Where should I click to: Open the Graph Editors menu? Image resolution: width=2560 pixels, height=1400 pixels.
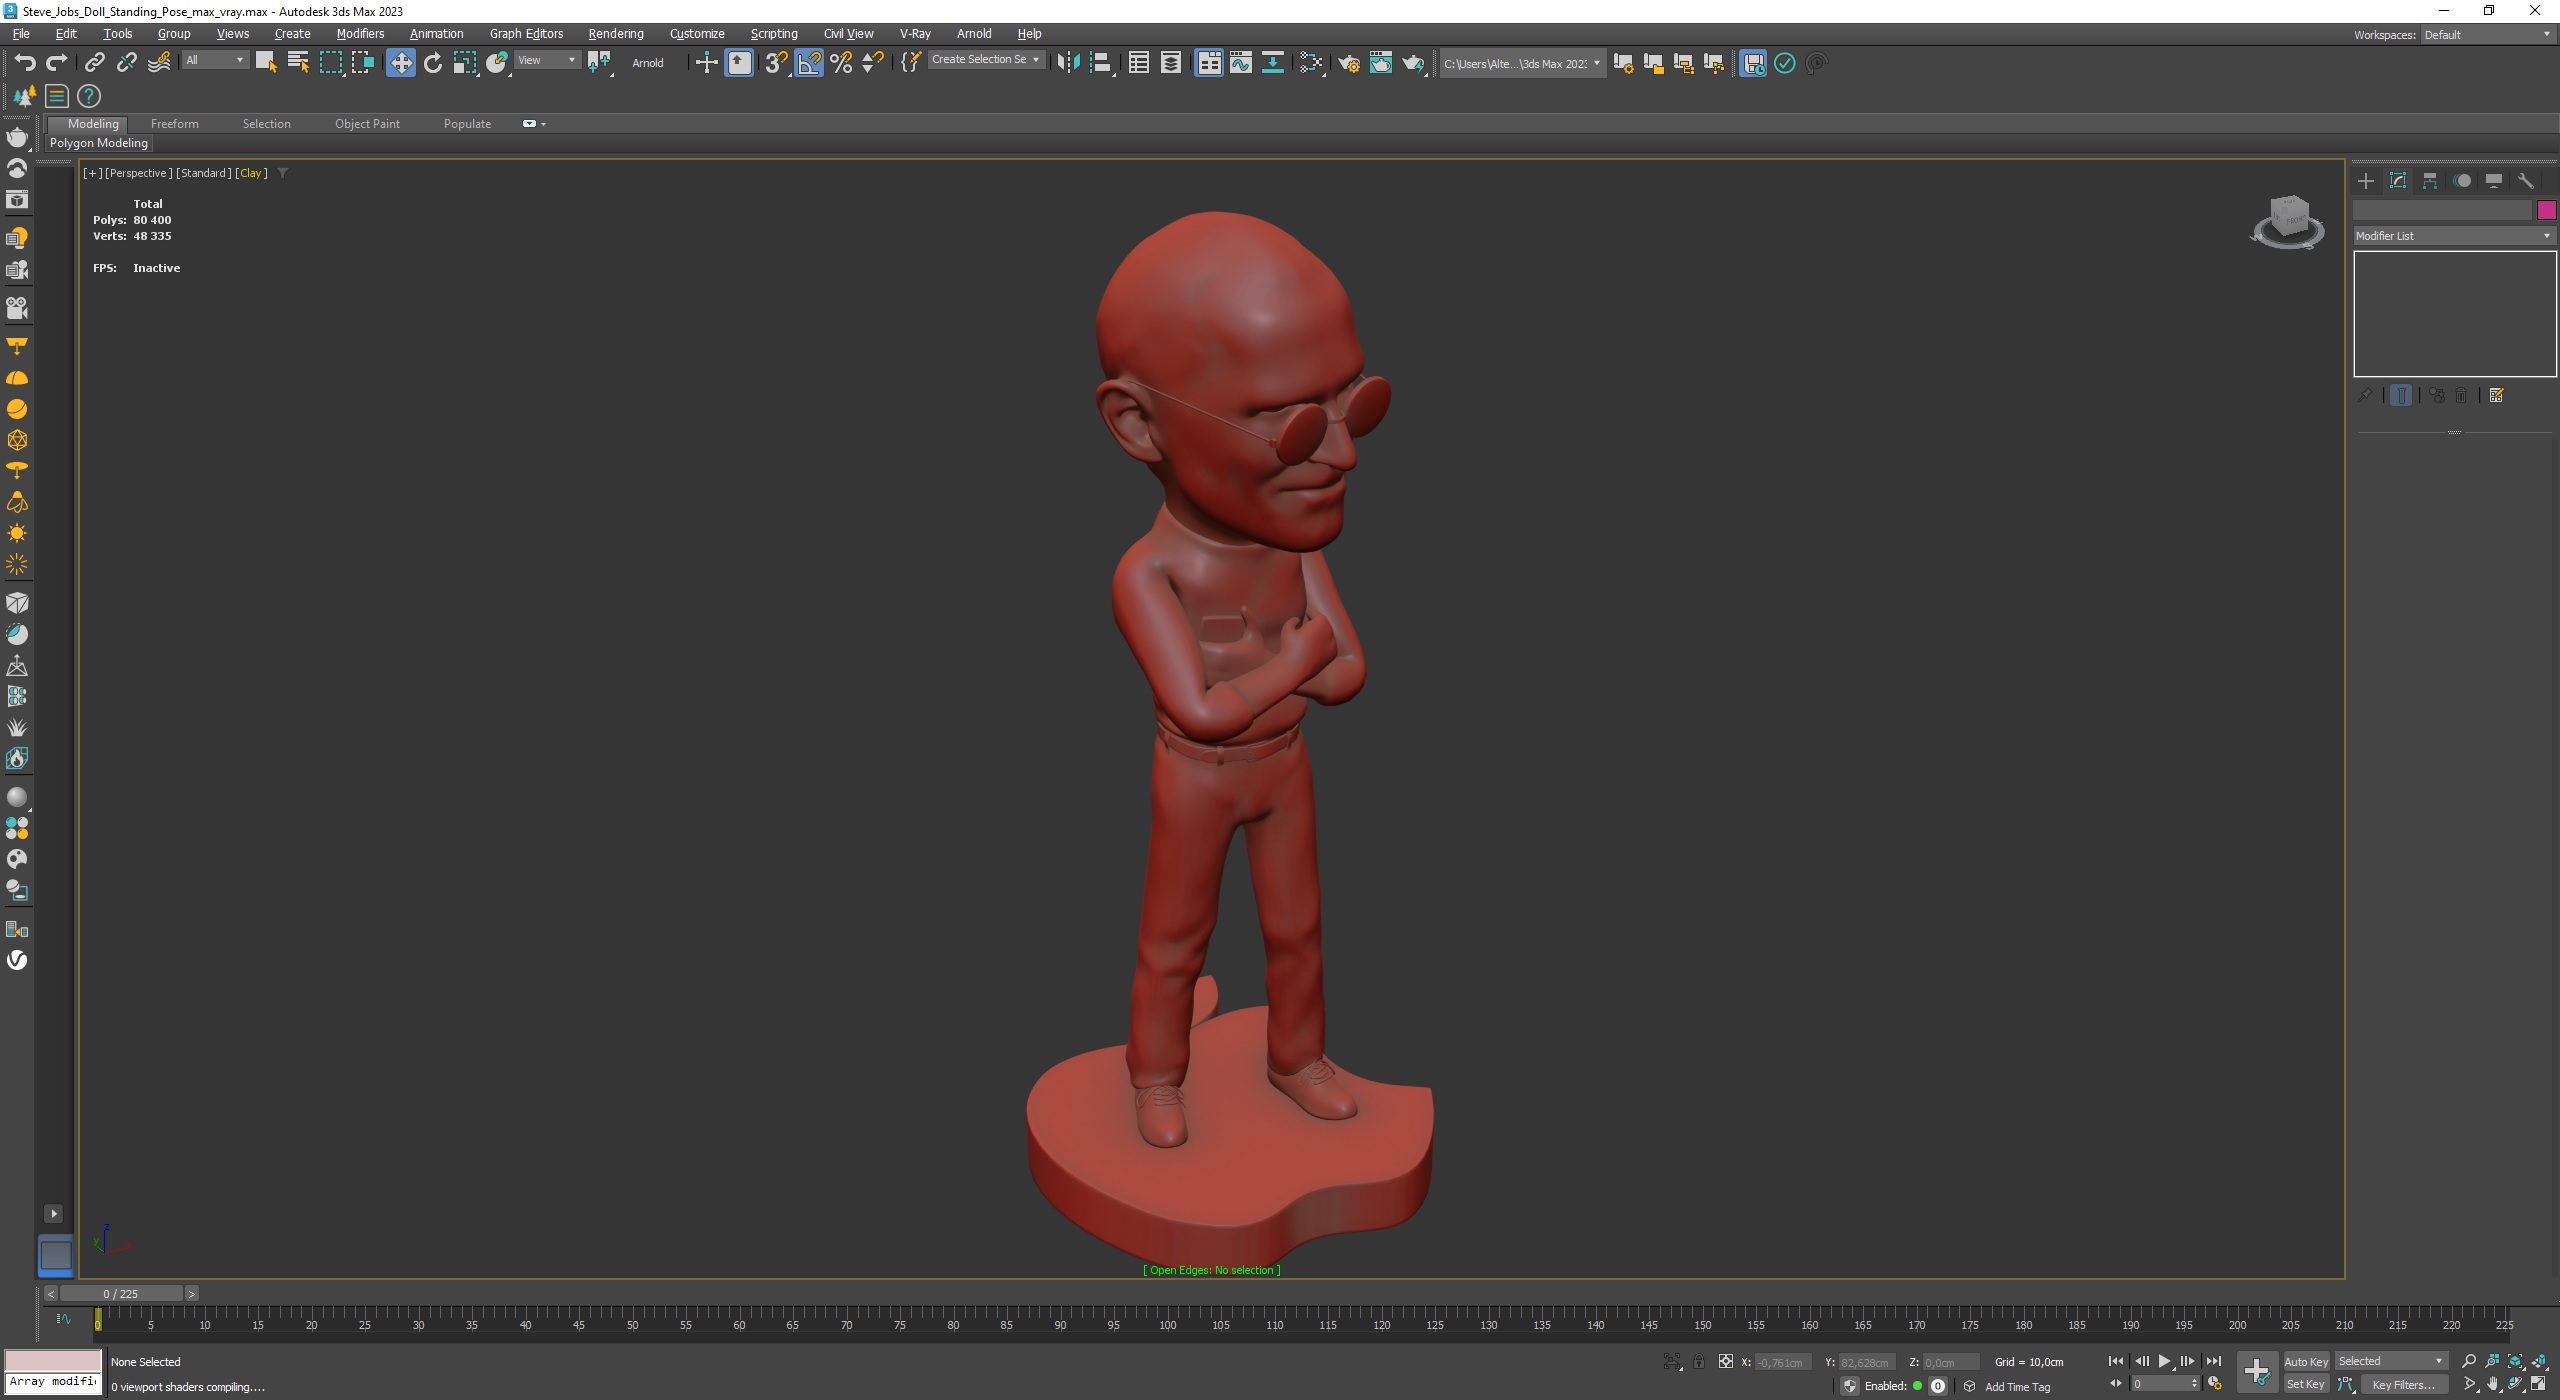(x=526, y=33)
